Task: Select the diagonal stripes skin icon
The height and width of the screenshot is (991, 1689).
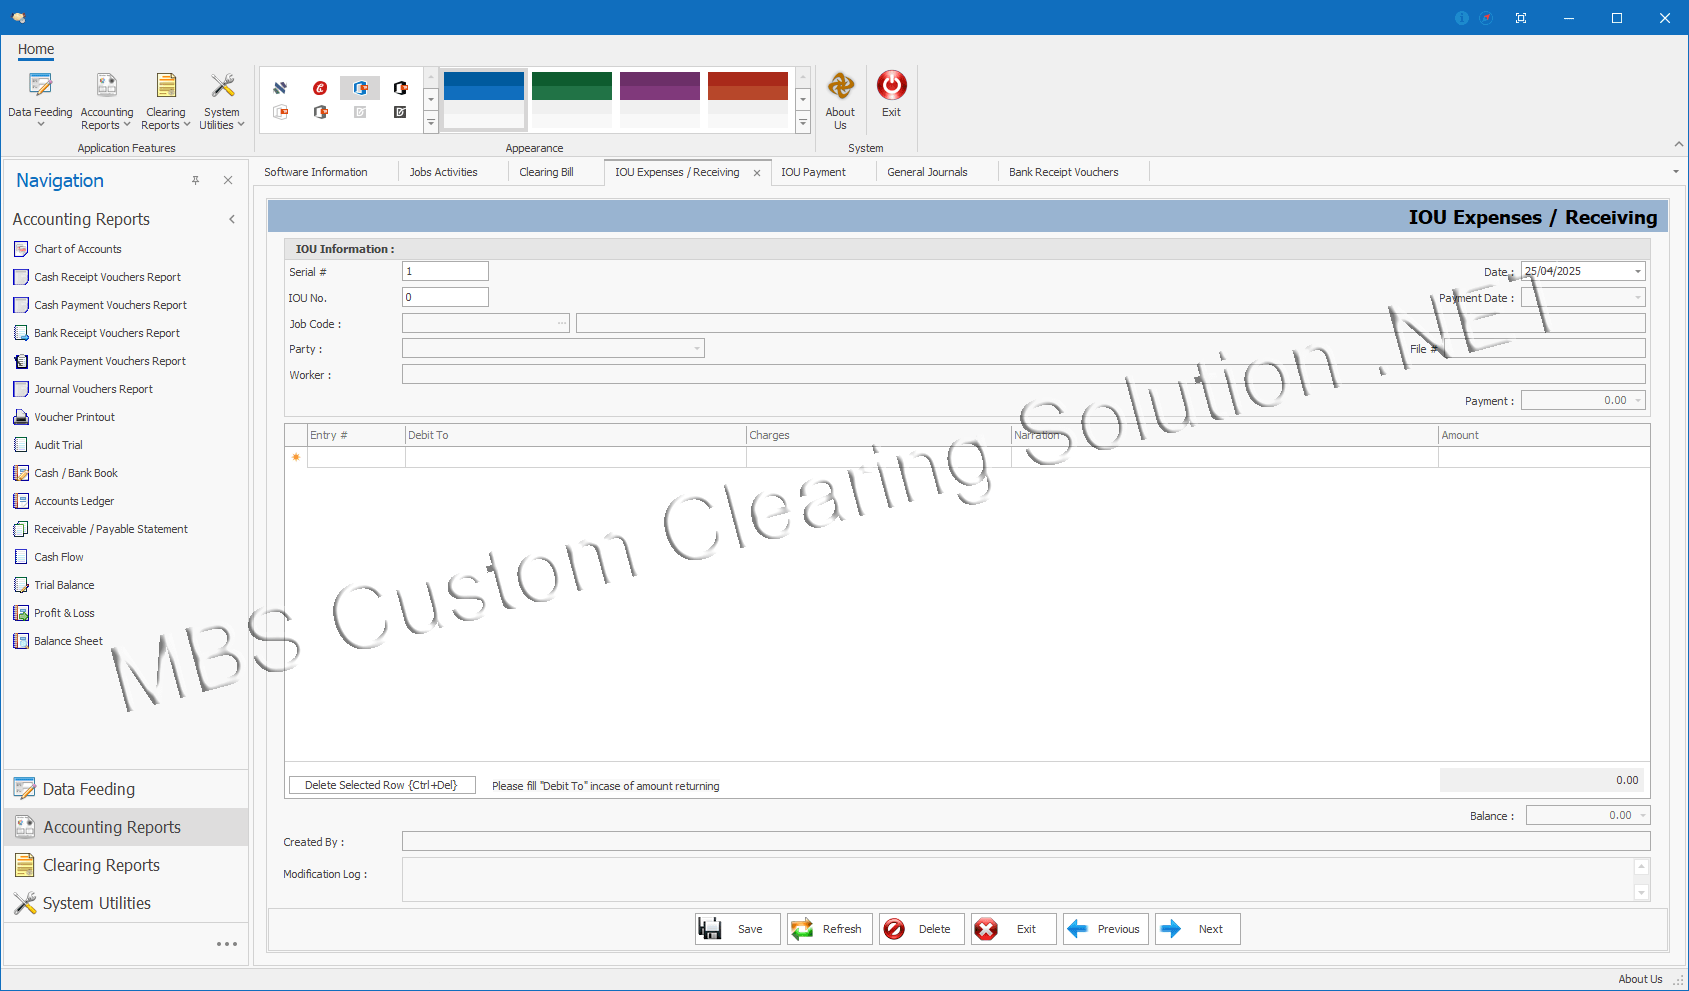Action: click(280, 88)
